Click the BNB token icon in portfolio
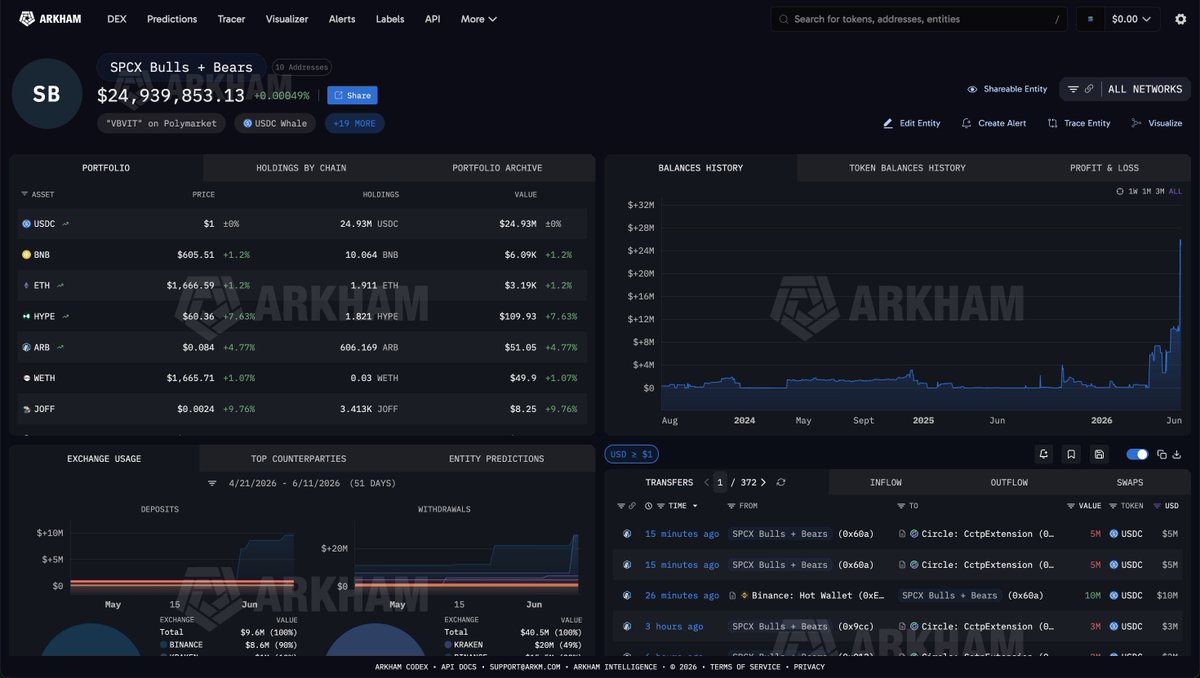 27,255
